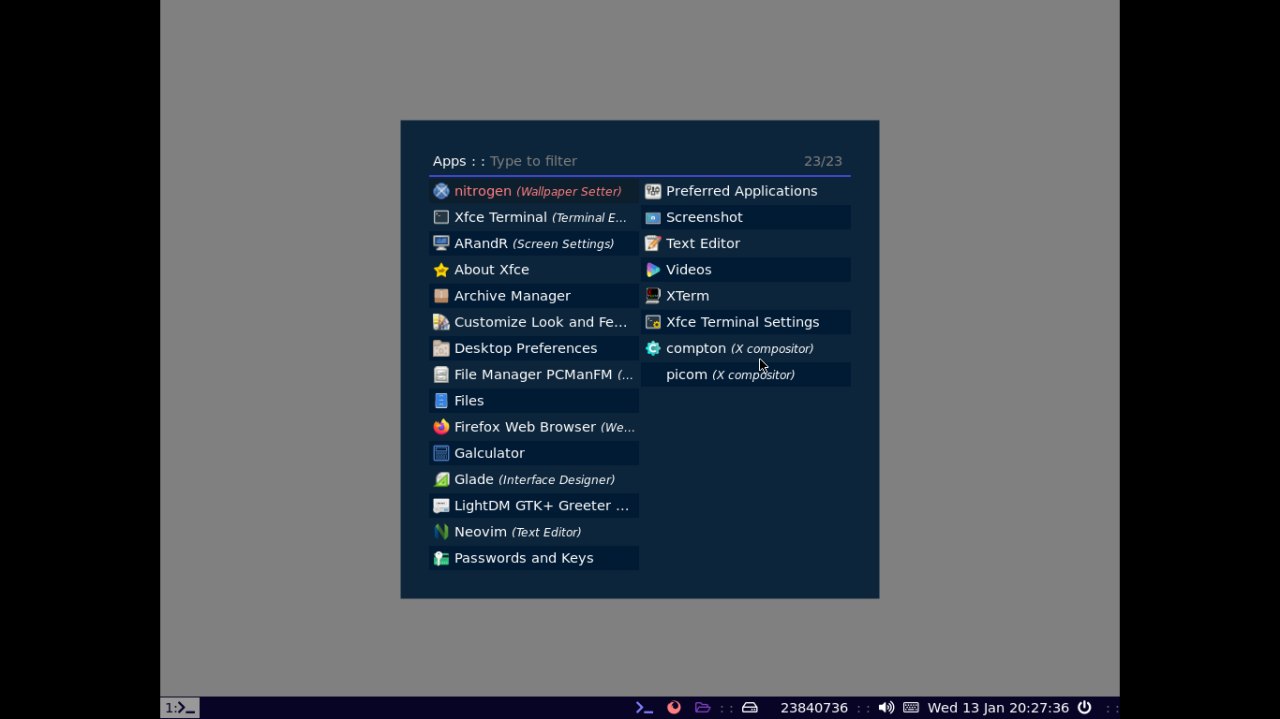
Task: Select the Text Editor entry label
Action: click(x=703, y=243)
